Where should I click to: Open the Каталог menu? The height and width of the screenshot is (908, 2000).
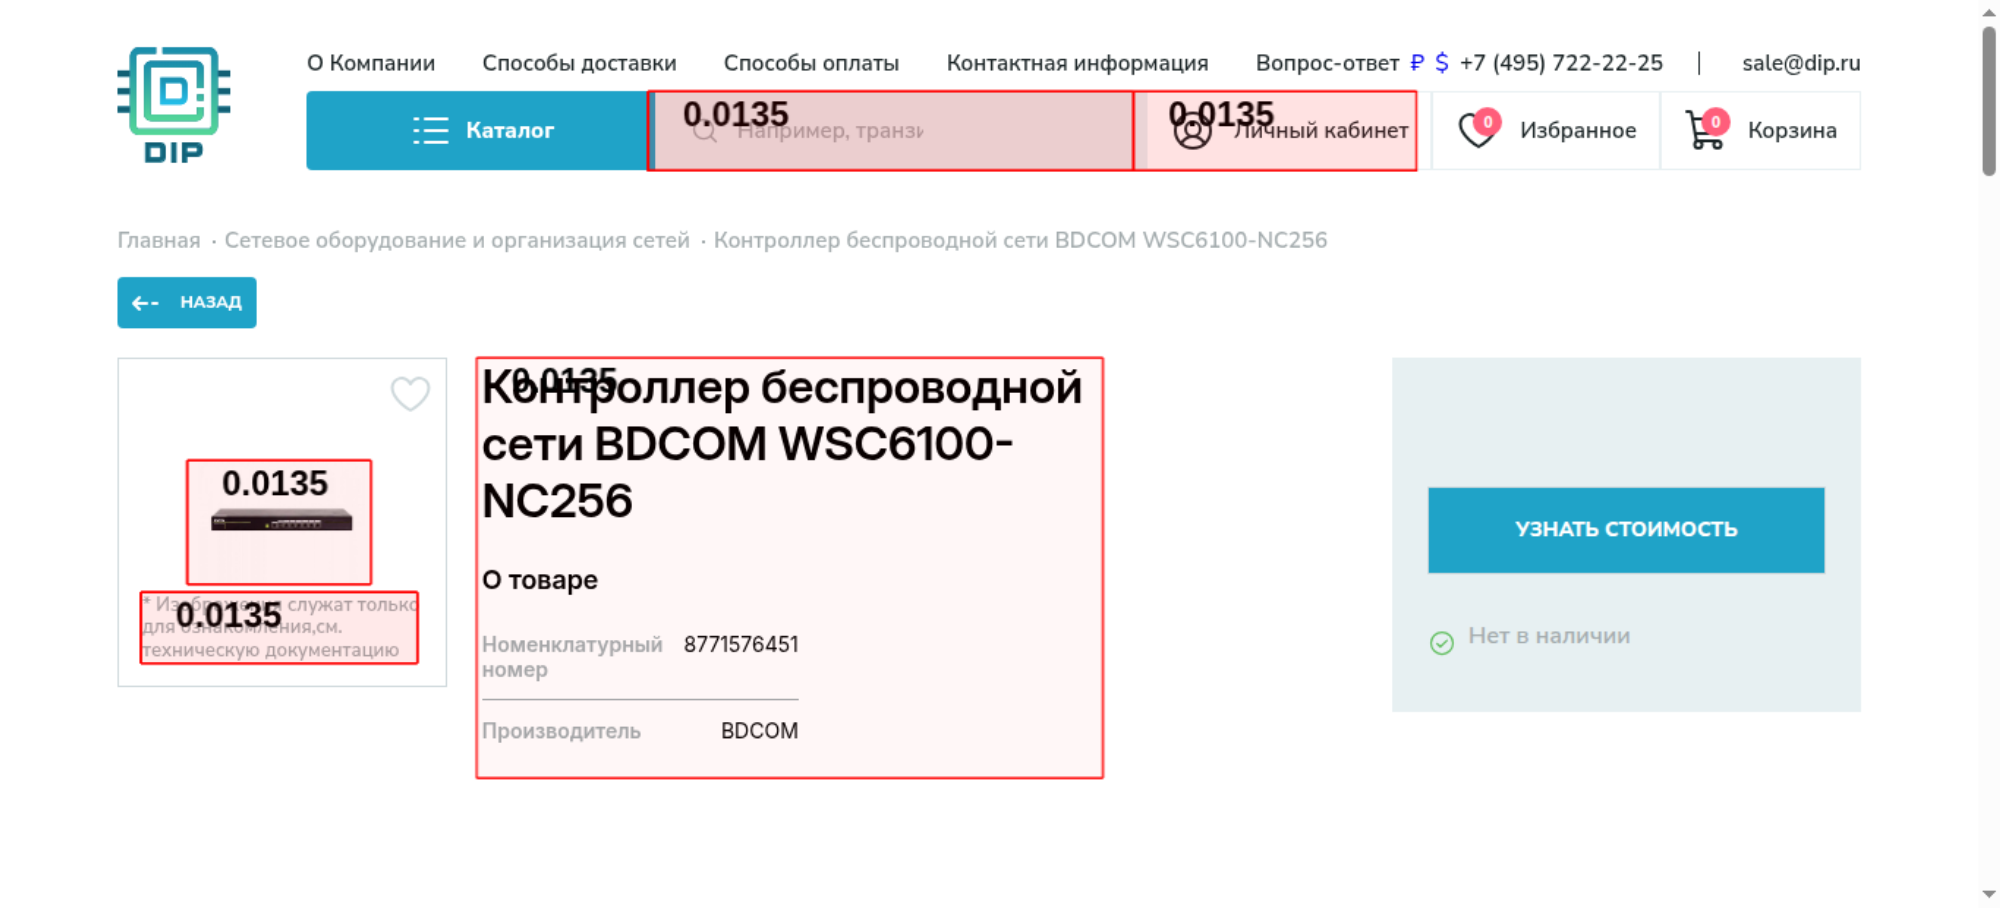pyautogui.click(x=477, y=130)
